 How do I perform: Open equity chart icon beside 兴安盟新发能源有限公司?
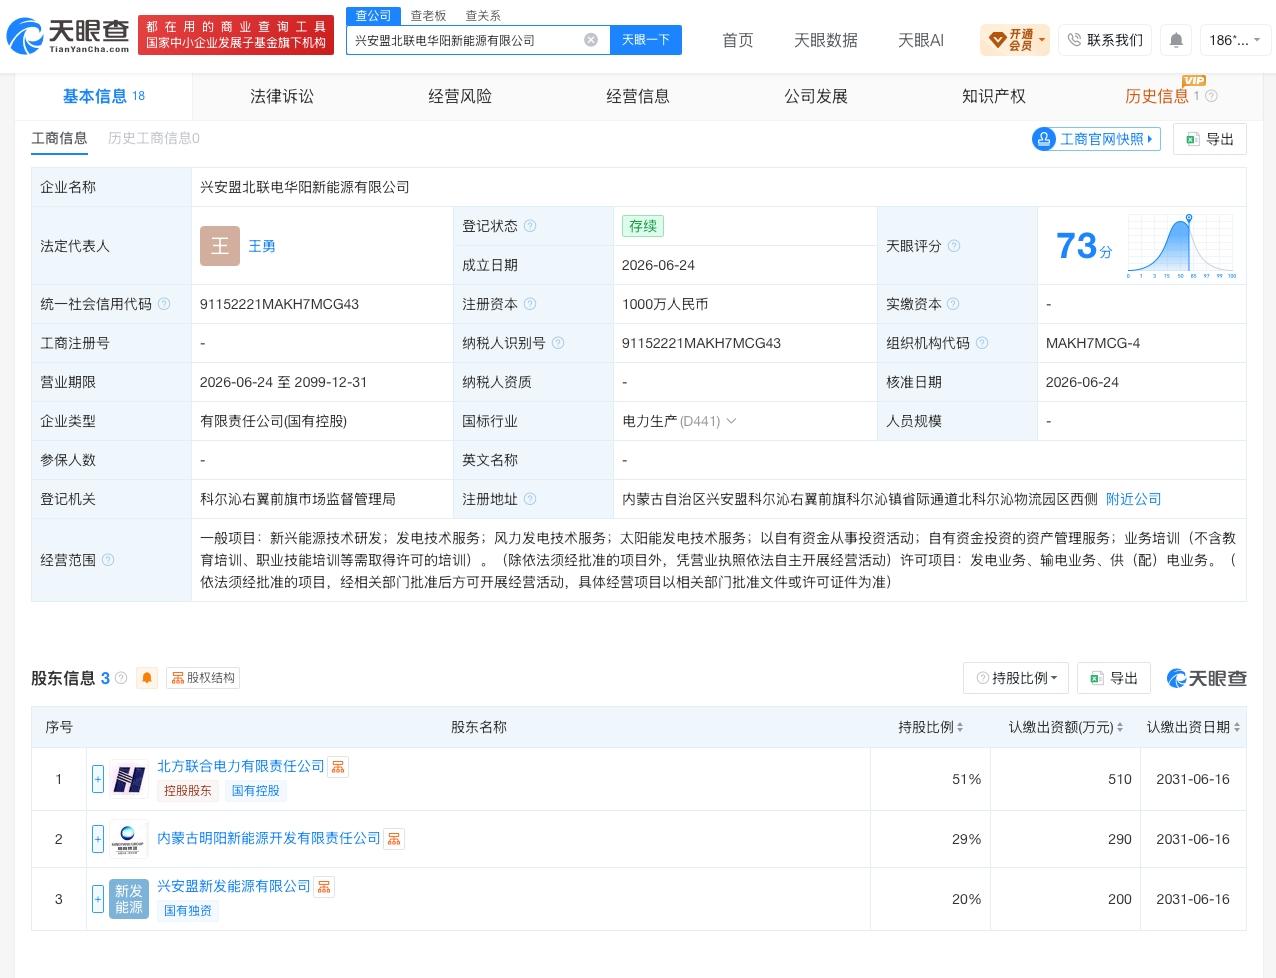pos(324,887)
